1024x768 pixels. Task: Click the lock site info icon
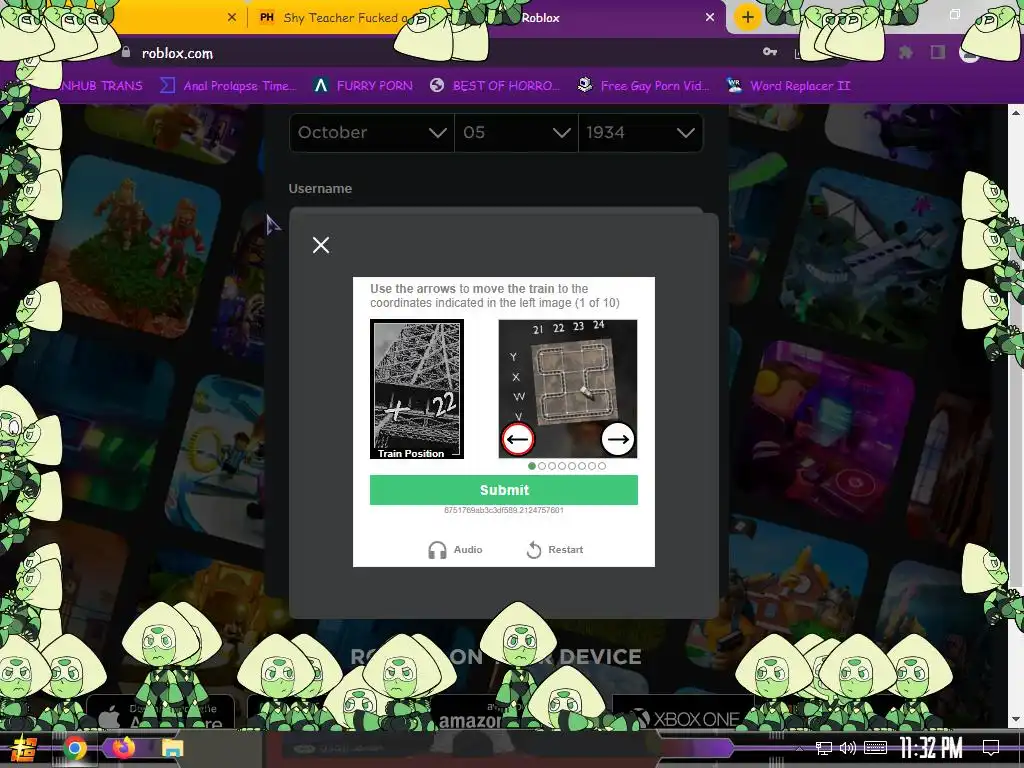pyautogui.click(x=125, y=53)
